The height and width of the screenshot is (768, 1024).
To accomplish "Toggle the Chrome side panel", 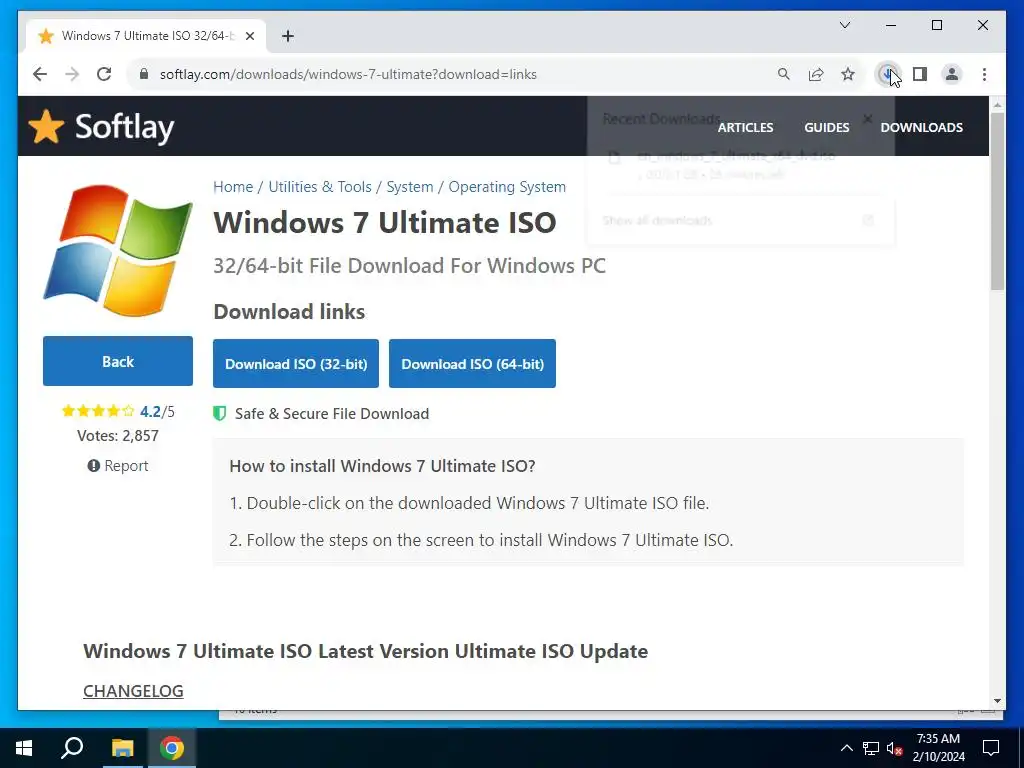I will pos(920,74).
